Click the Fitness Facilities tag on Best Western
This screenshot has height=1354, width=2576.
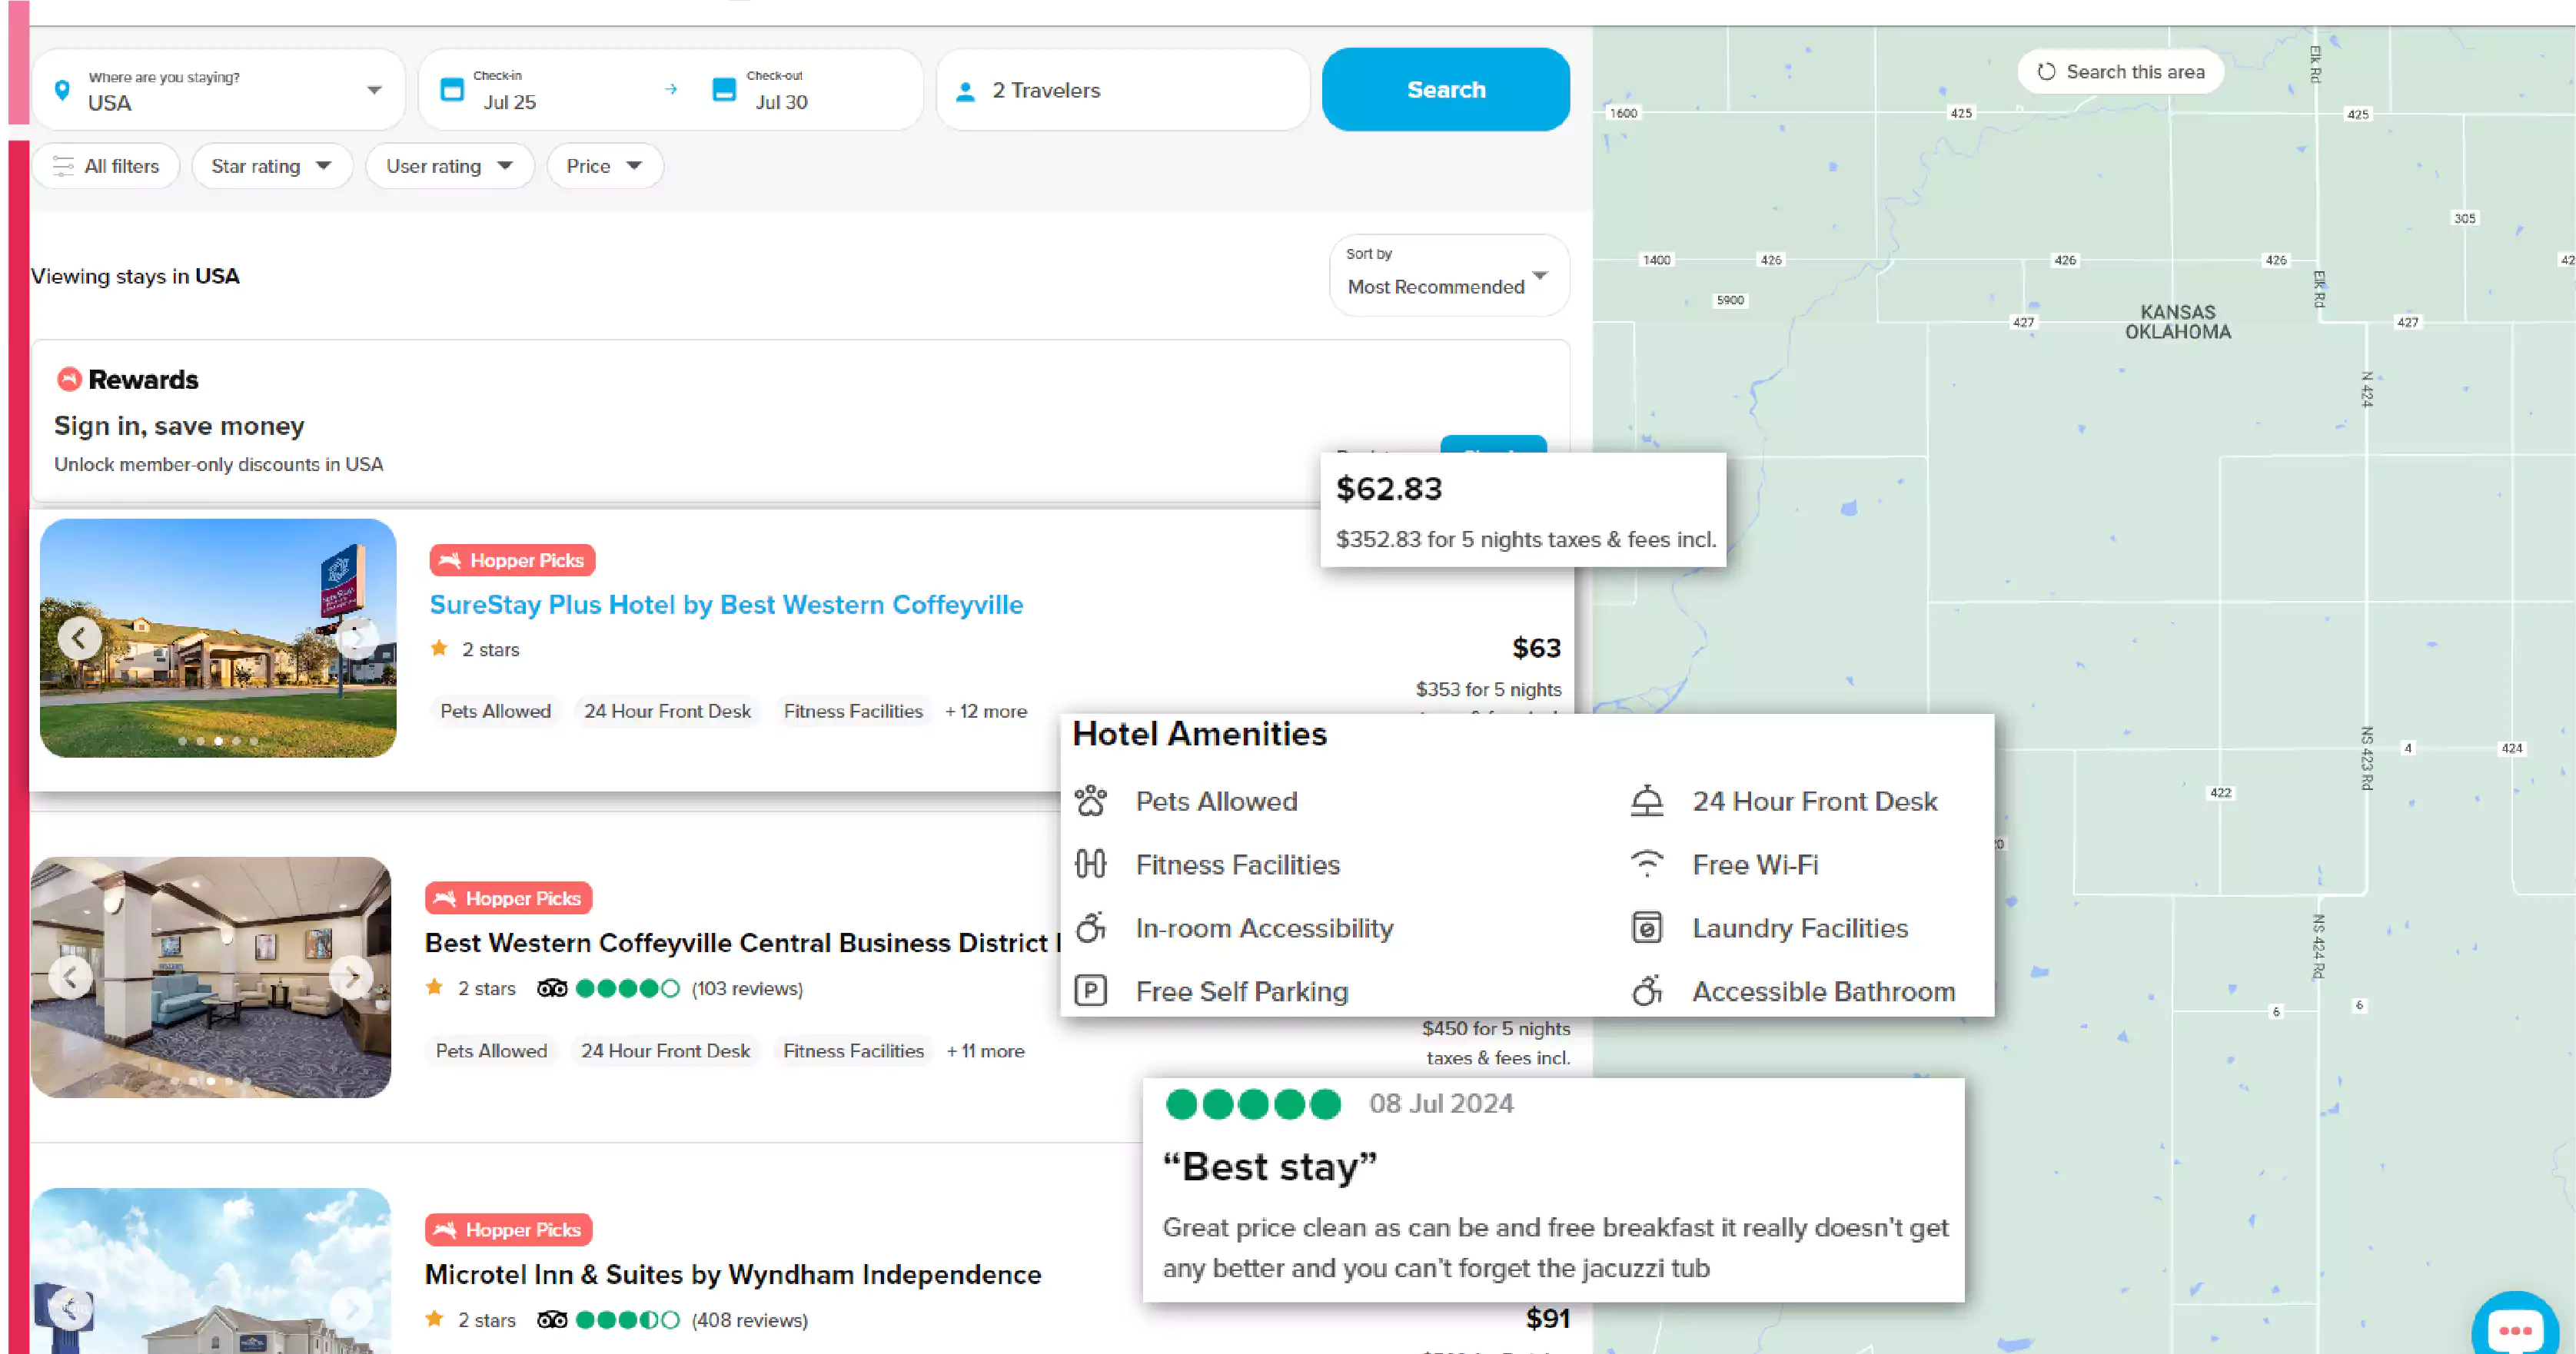tap(853, 1051)
